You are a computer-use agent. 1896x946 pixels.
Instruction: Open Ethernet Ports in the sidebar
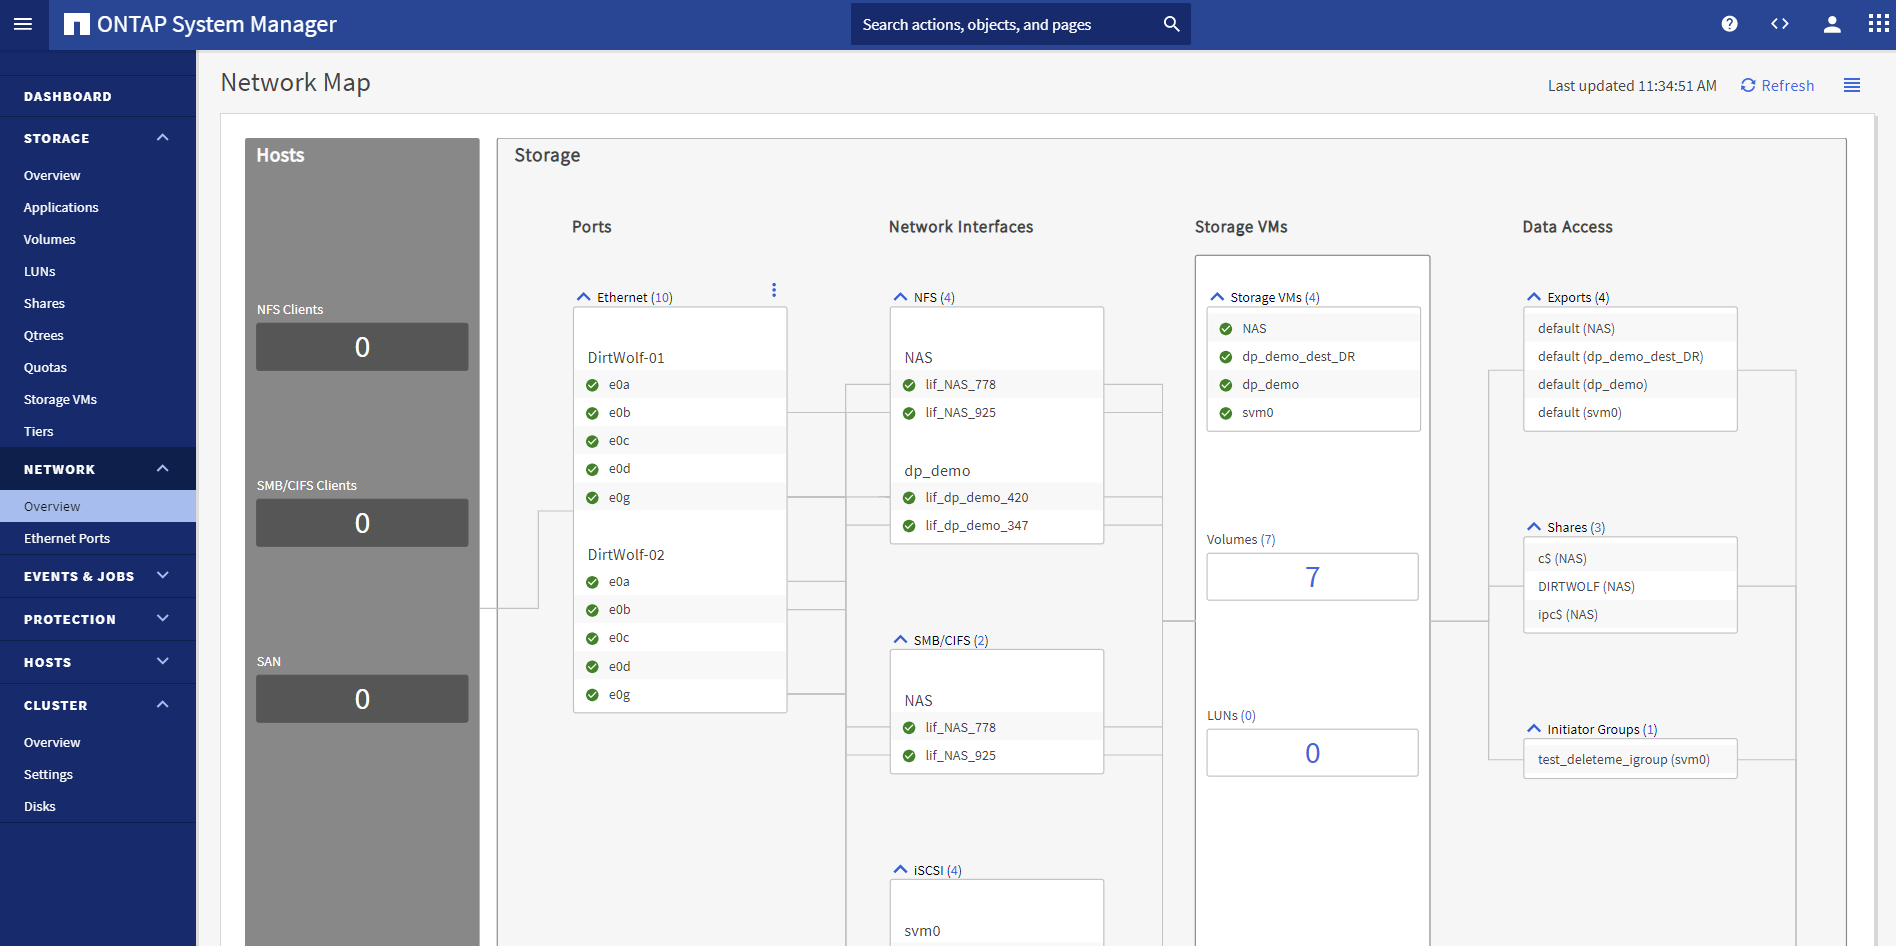click(x=67, y=538)
